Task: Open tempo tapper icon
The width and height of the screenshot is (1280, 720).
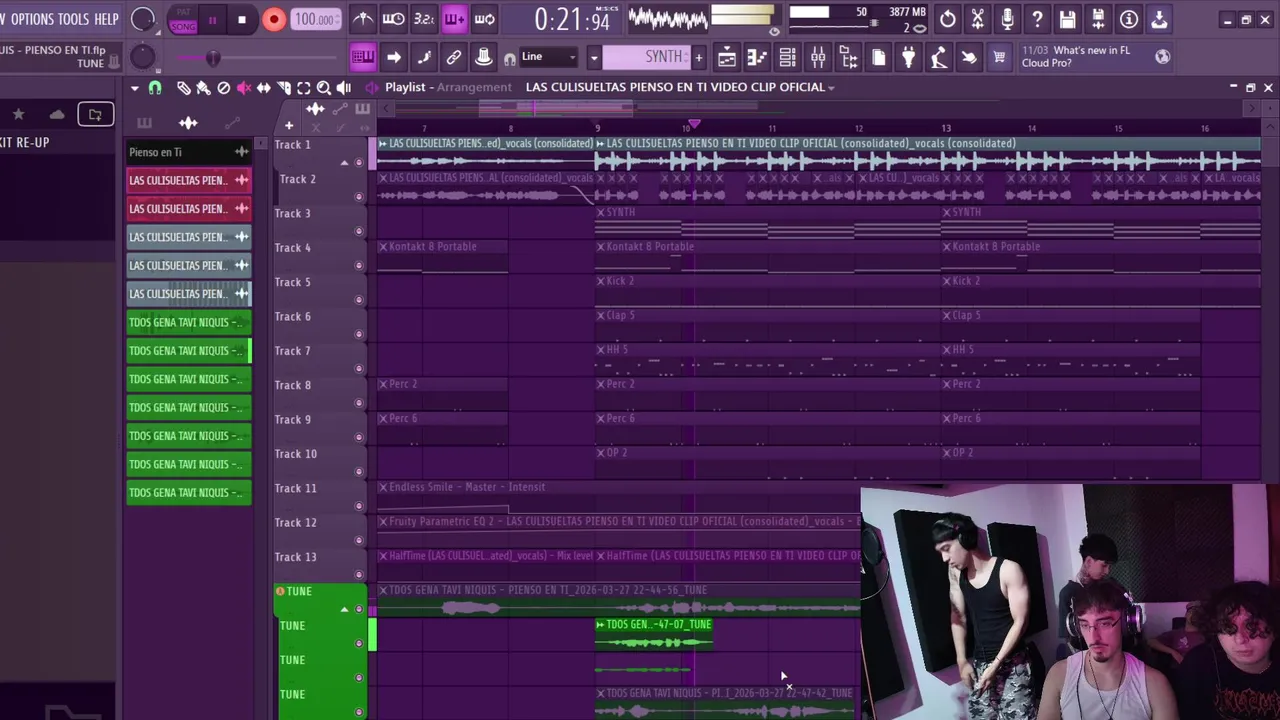Action: pos(938,58)
